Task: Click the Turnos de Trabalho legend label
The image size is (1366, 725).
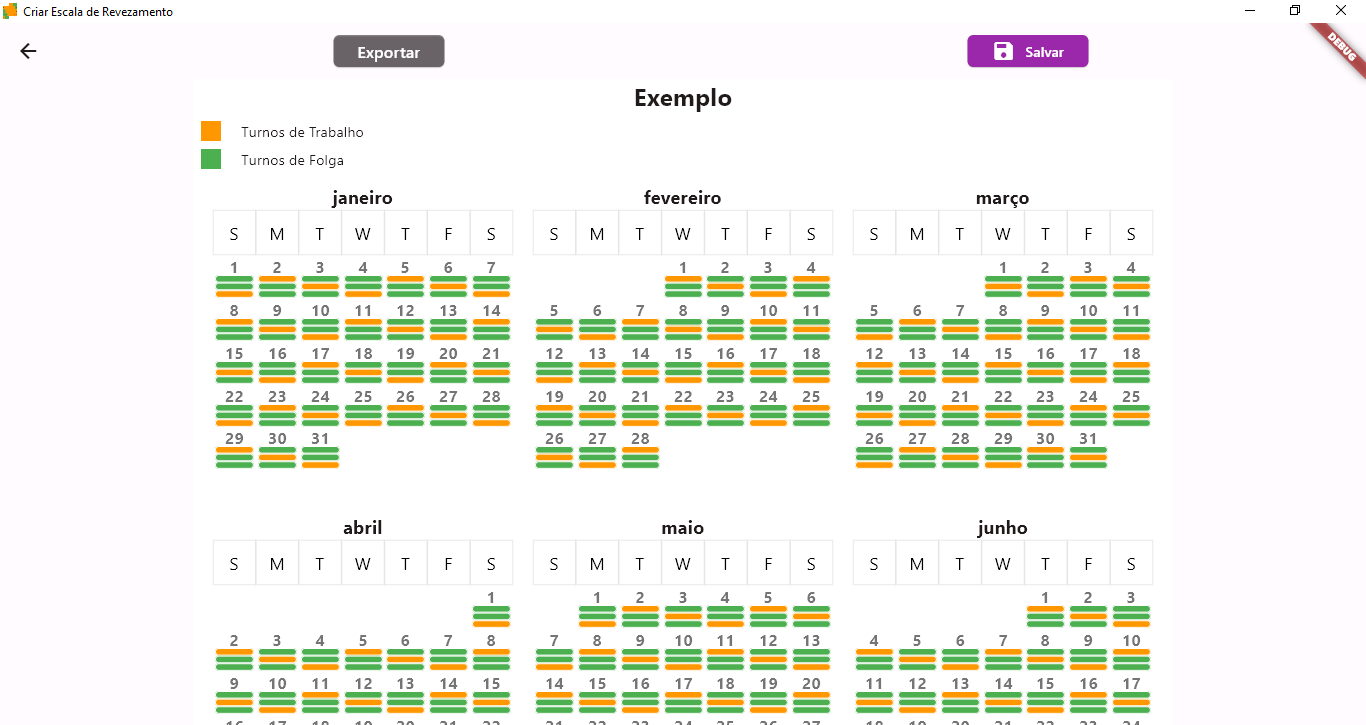Action: 302,132
